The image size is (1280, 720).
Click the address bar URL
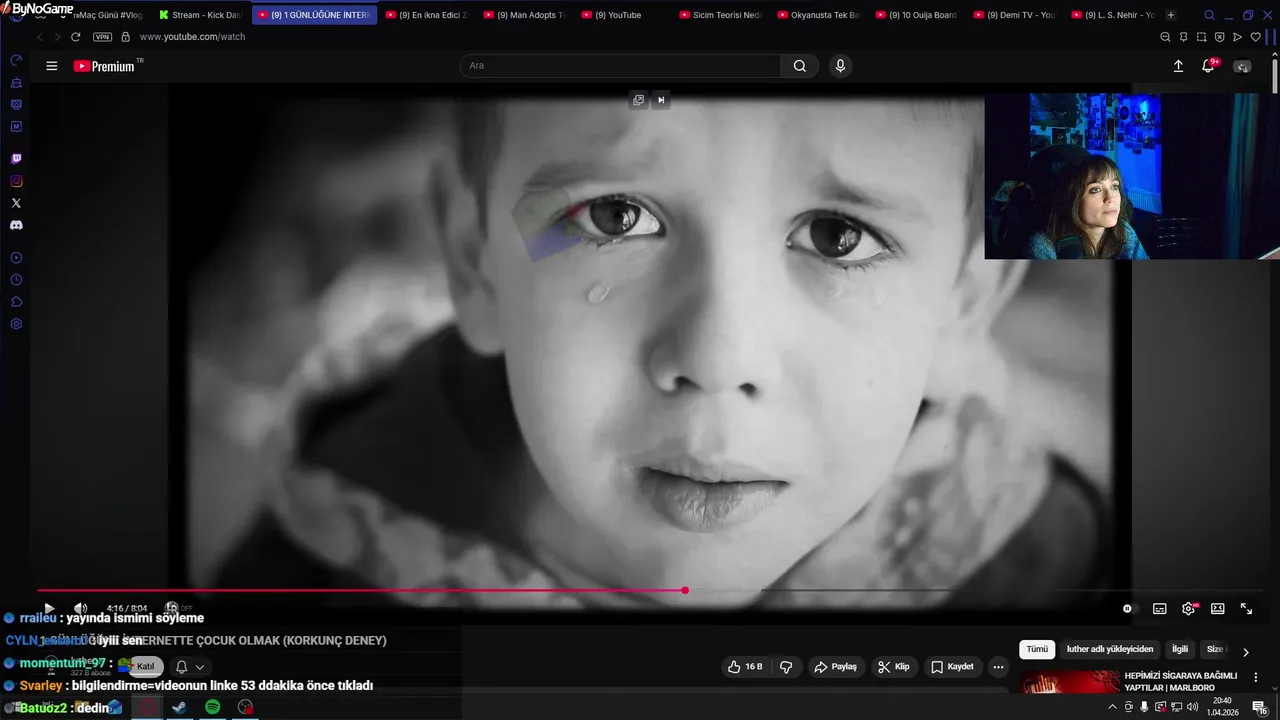coord(192,37)
